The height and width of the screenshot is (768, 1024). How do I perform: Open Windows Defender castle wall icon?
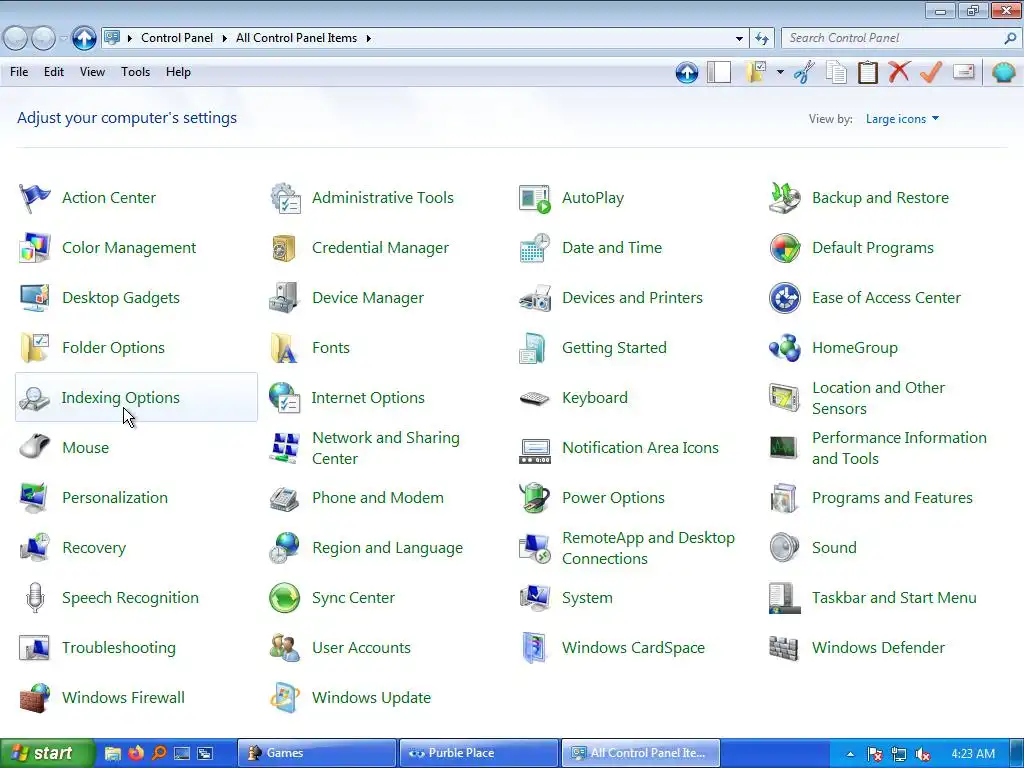[x=784, y=648]
